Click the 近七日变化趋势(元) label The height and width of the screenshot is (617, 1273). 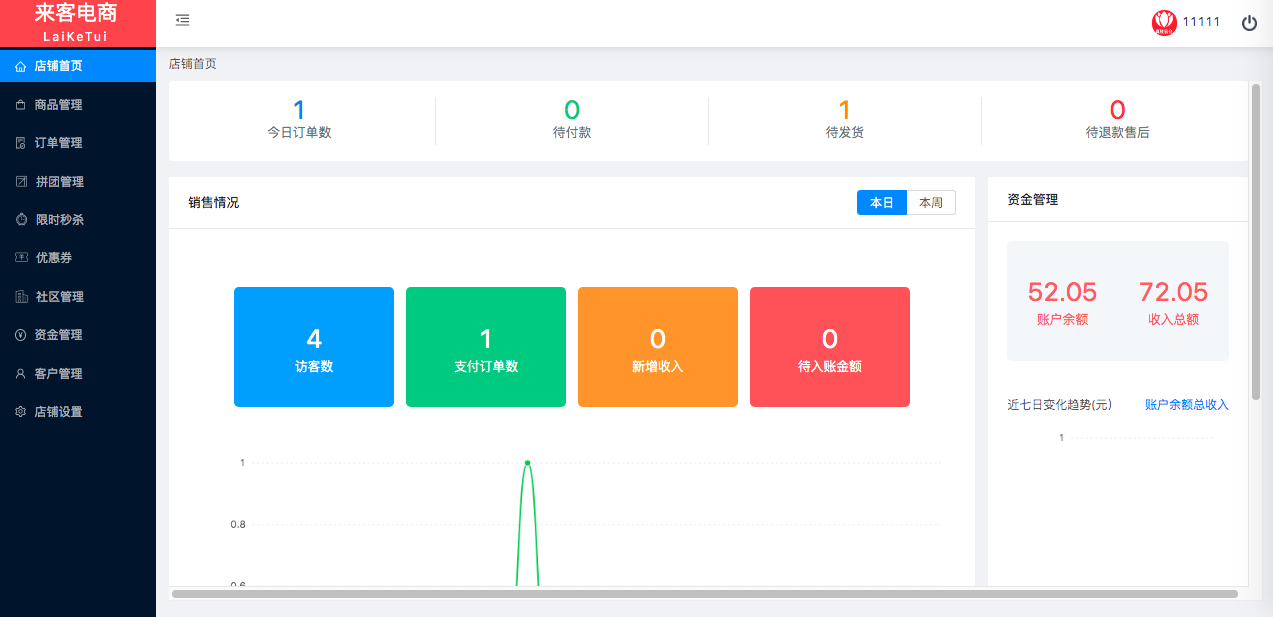pos(1060,405)
